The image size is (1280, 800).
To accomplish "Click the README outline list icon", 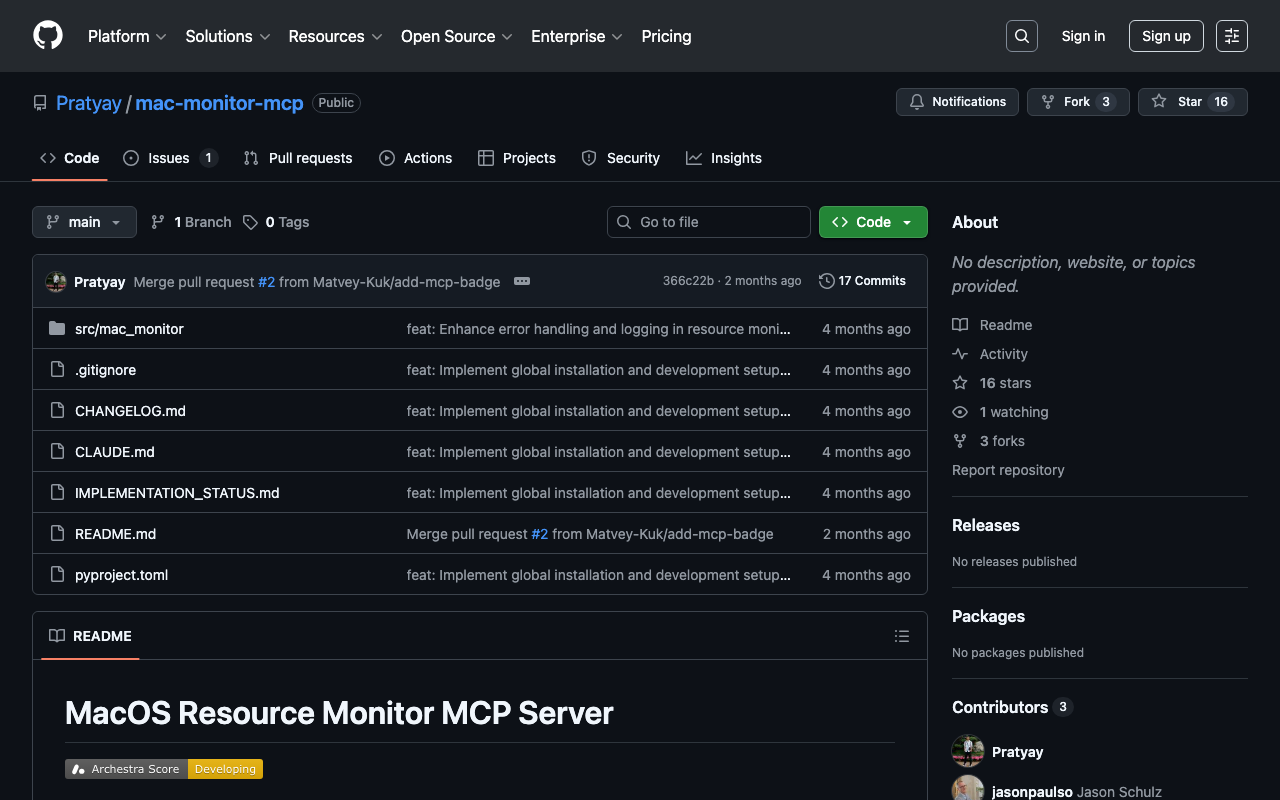I will click(901, 636).
